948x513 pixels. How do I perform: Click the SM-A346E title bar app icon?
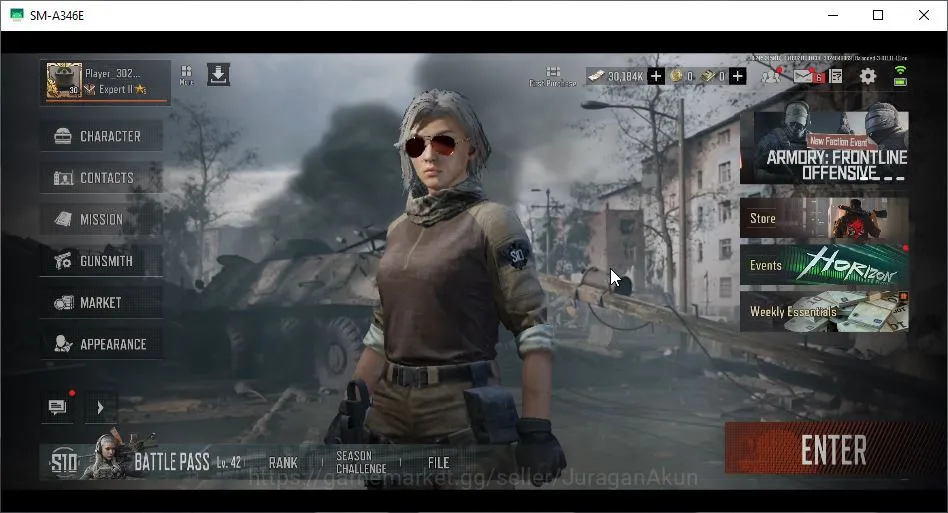(17, 15)
